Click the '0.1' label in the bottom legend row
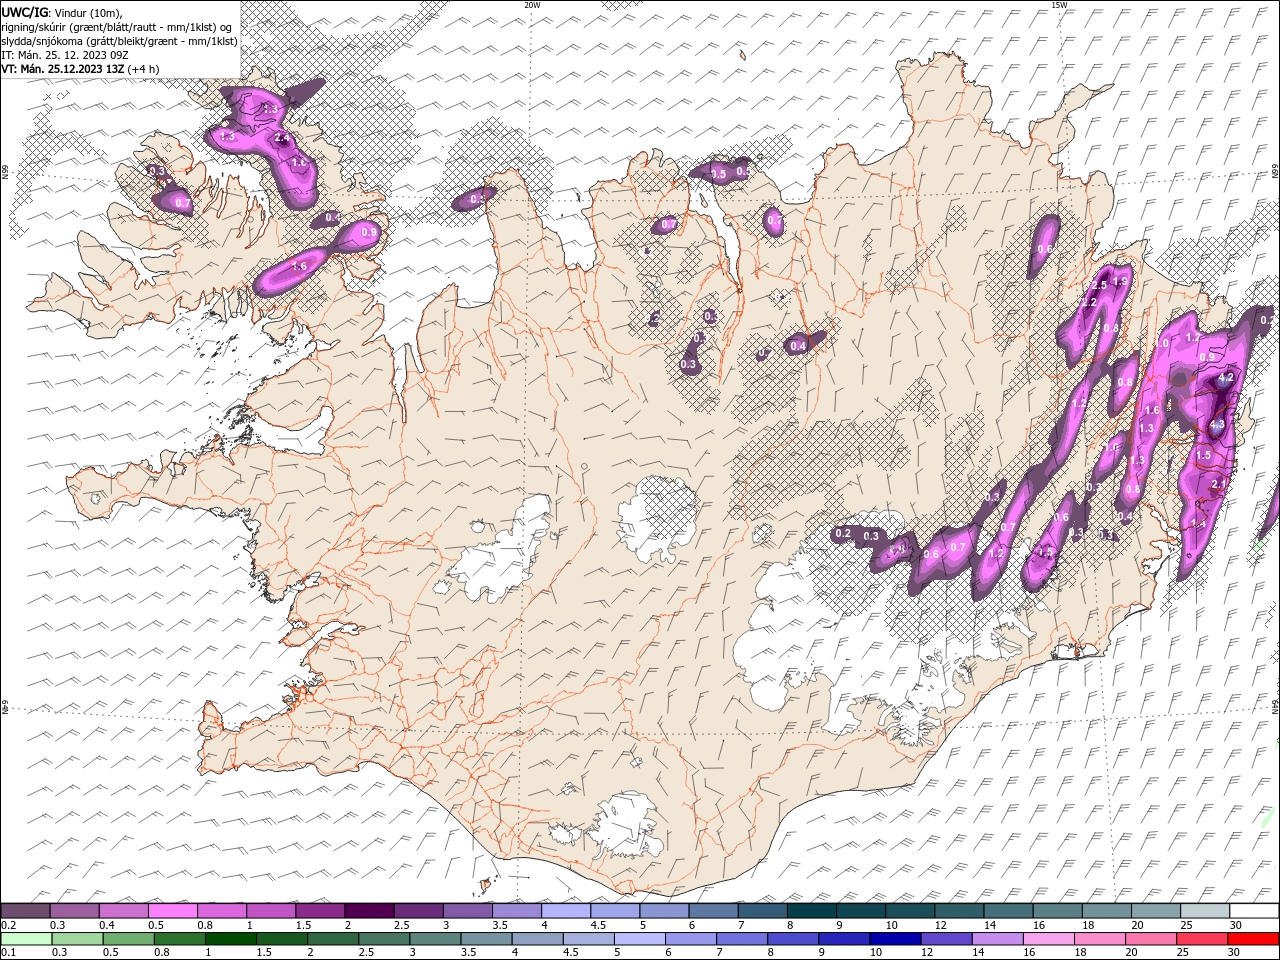1280x960 pixels. (x=9, y=953)
